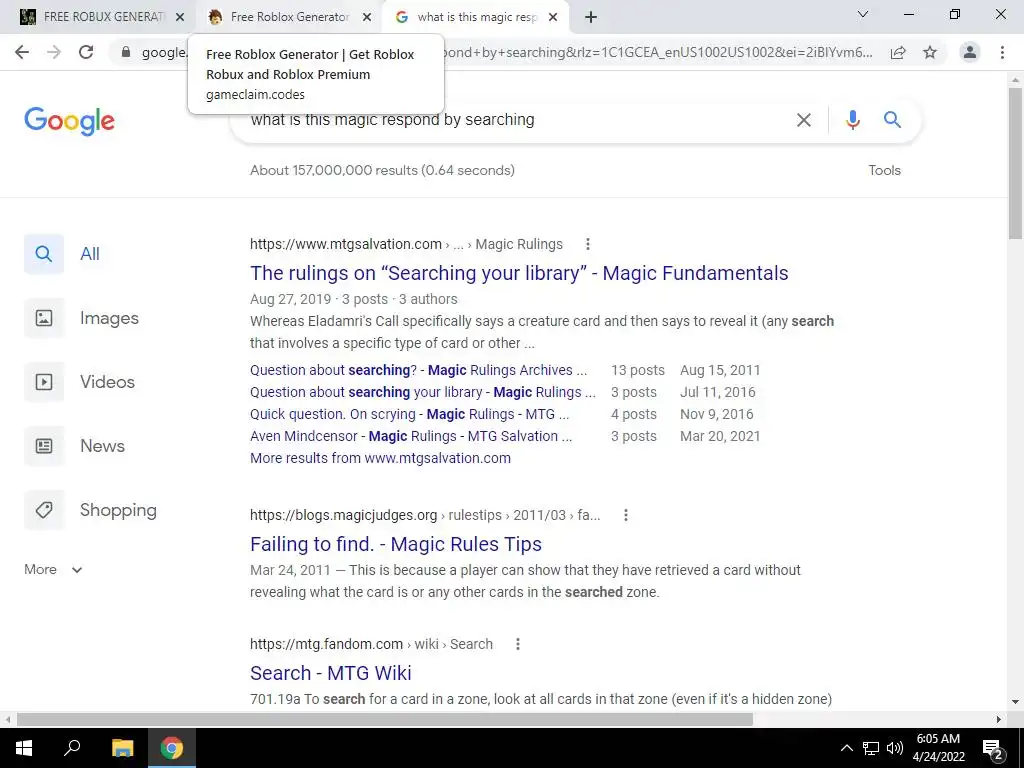Open Windows taskbar search
The height and width of the screenshot is (768, 1024).
coord(72,748)
